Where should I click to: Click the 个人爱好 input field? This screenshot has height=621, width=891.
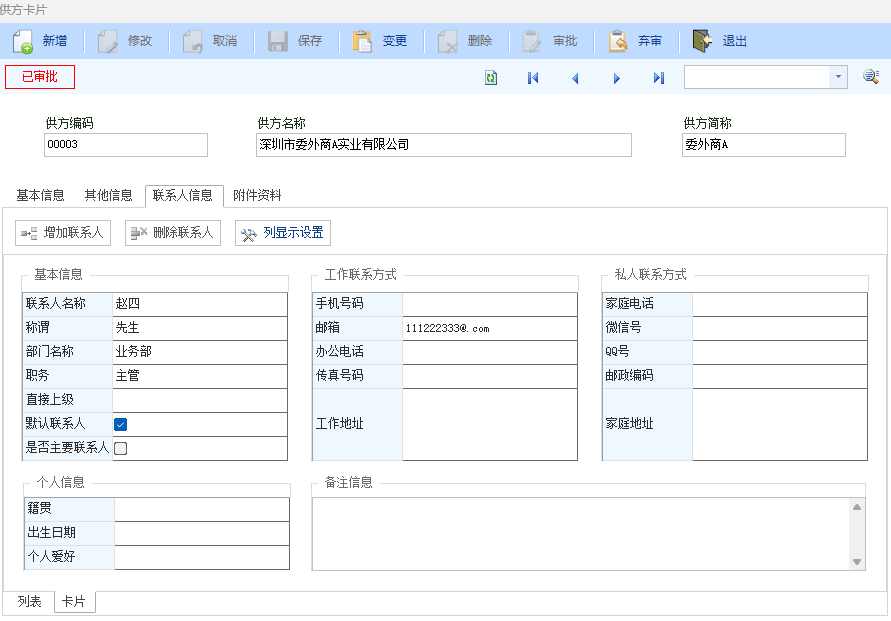pos(201,557)
